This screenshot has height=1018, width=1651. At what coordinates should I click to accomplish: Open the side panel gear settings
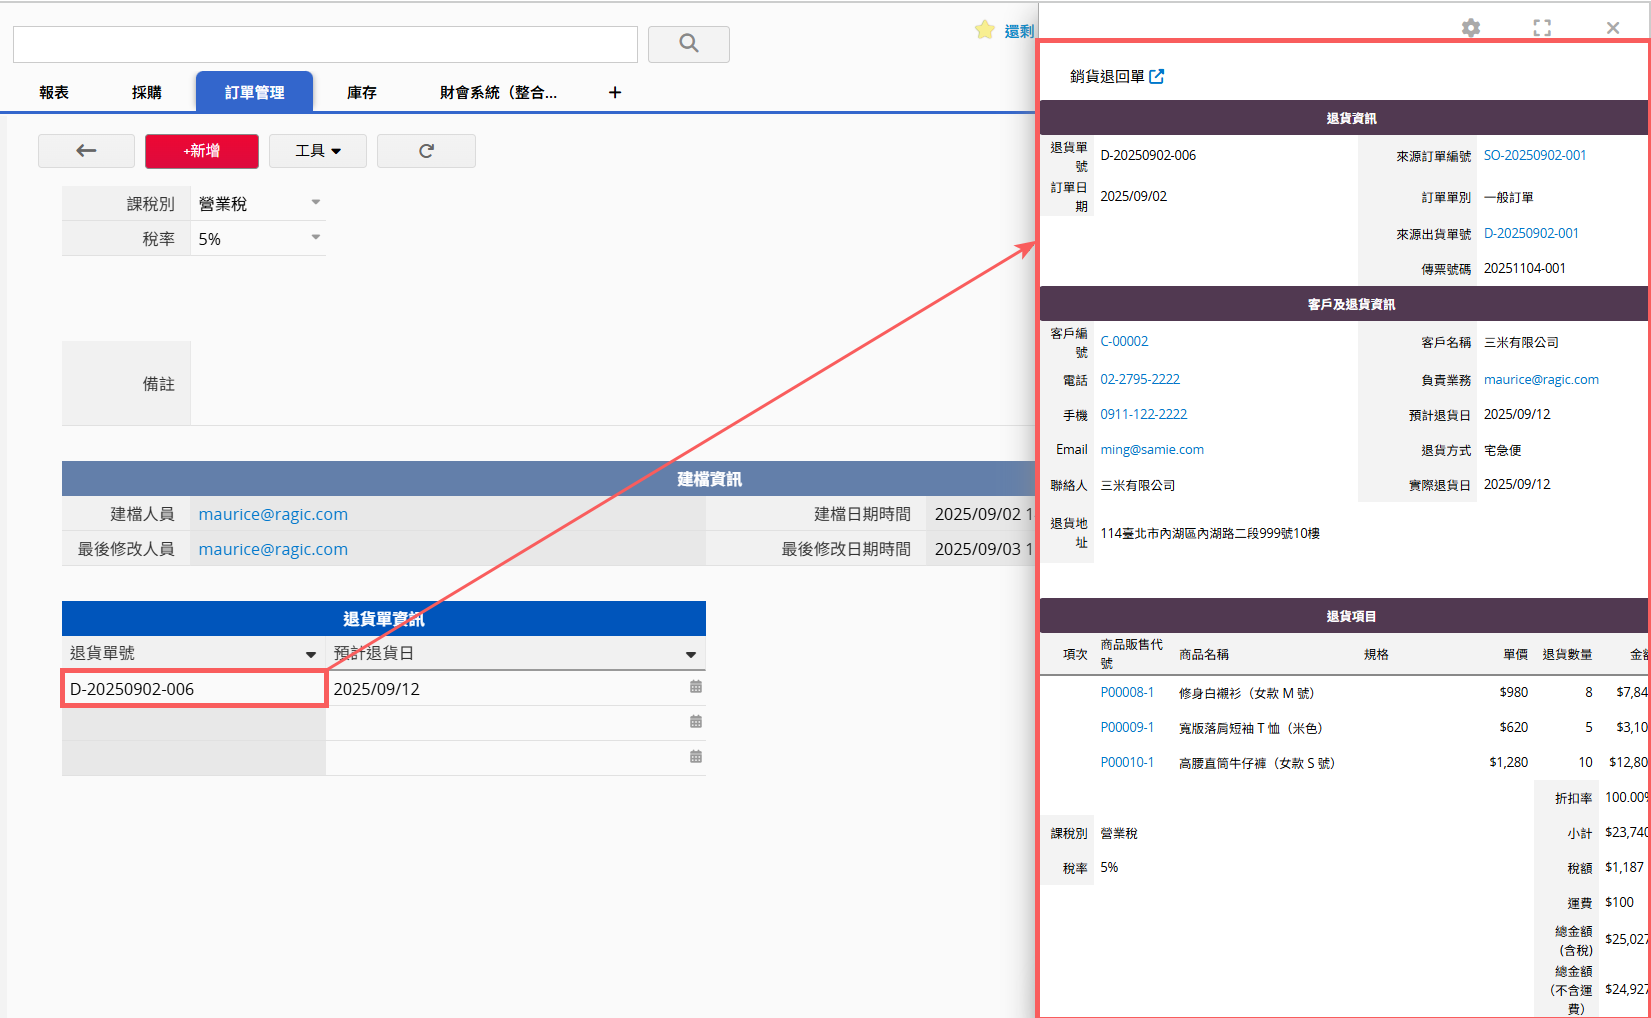coord(1470,28)
